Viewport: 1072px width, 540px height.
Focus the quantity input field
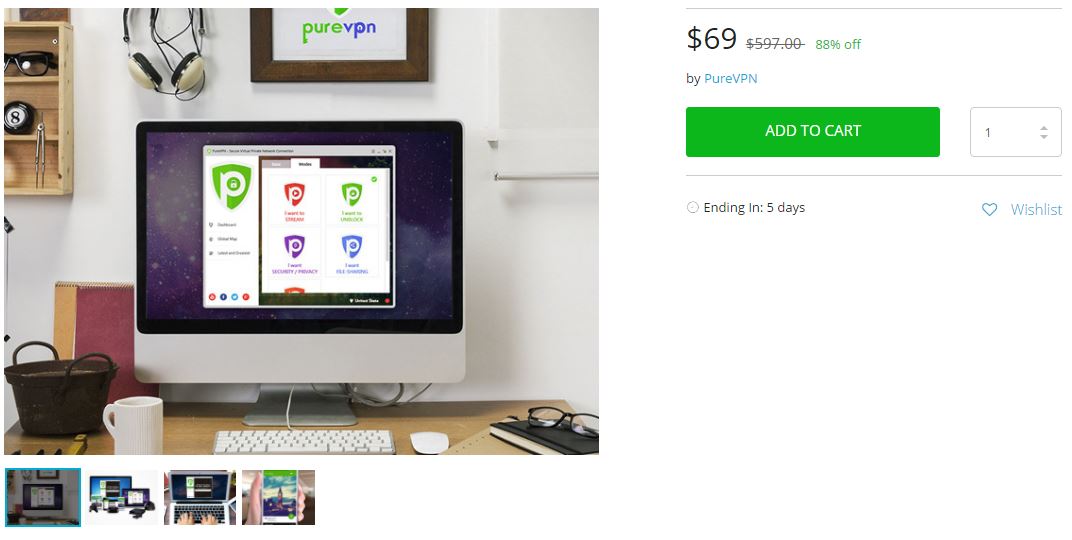coord(1016,132)
